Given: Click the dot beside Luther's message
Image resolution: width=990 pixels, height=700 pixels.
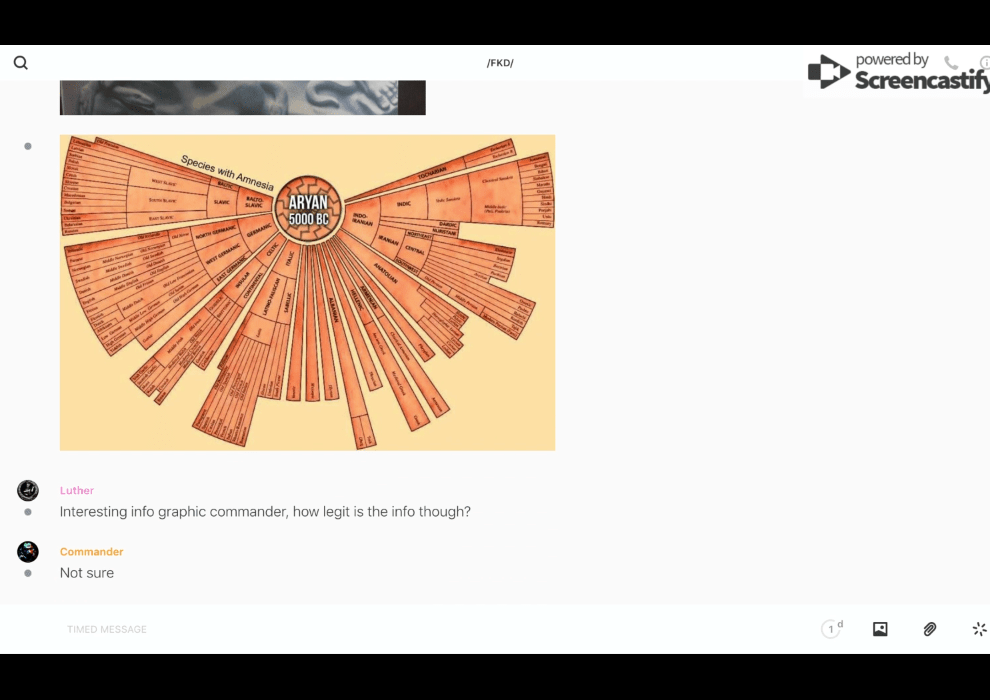Looking at the screenshot, I should pyautogui.click(x=28, y=512).
